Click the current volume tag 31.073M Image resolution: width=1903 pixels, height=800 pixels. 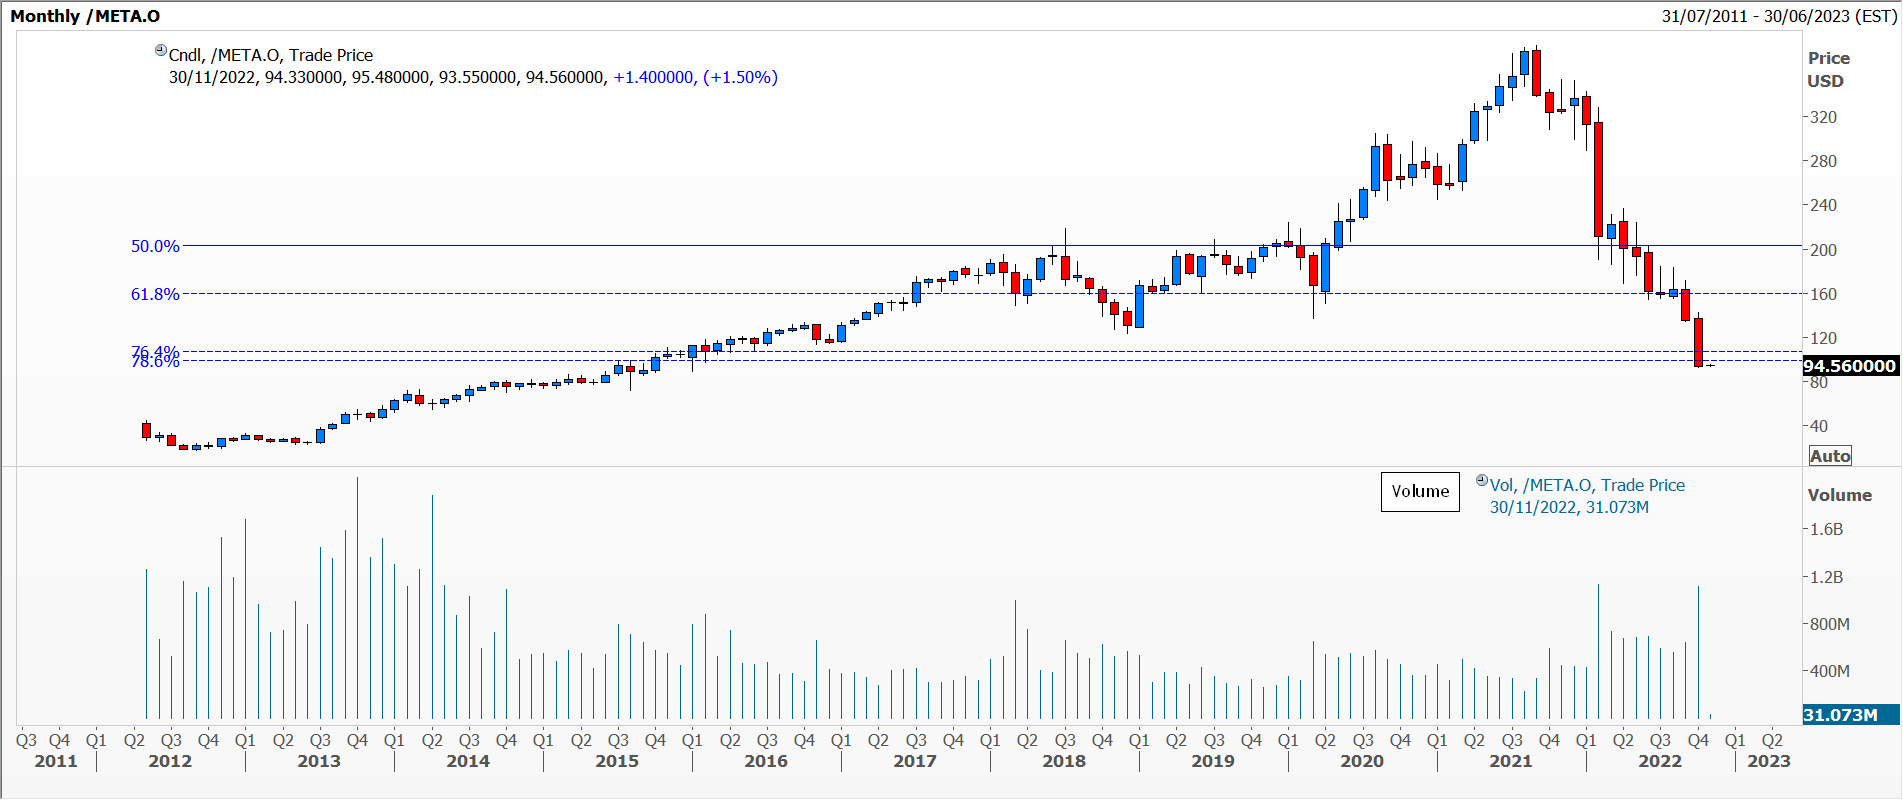pyautogui.click(x=1849, y=715)
